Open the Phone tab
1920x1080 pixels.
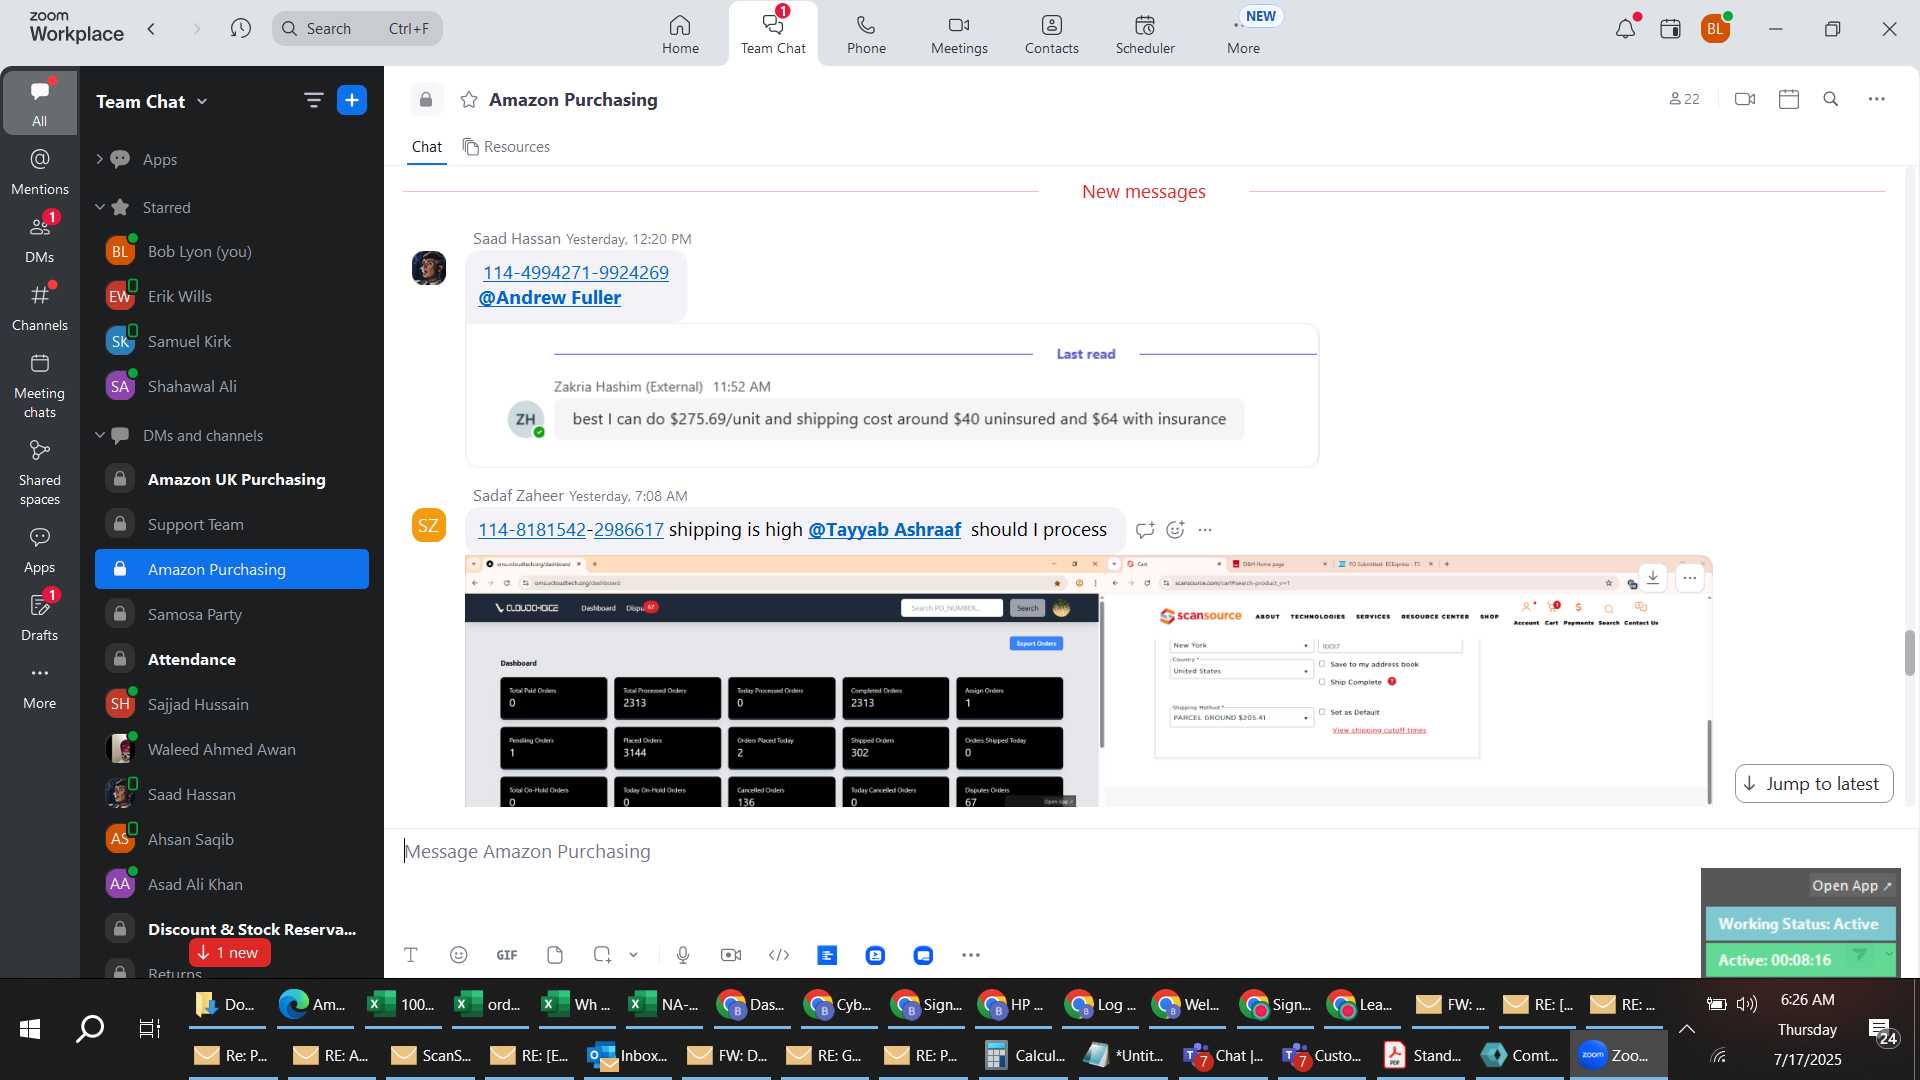(866, 34)
